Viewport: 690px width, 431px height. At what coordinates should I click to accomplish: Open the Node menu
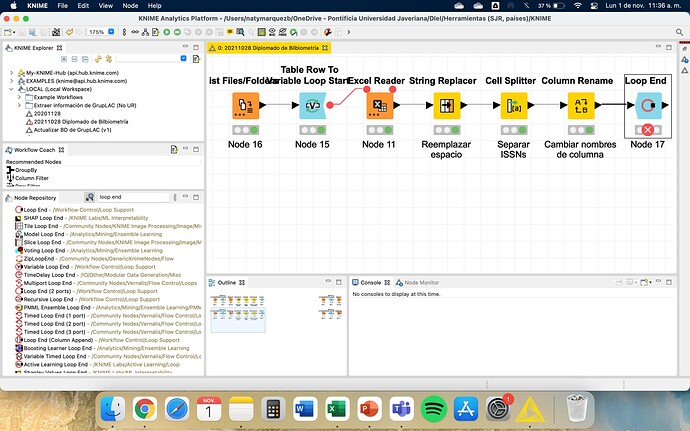130,6
